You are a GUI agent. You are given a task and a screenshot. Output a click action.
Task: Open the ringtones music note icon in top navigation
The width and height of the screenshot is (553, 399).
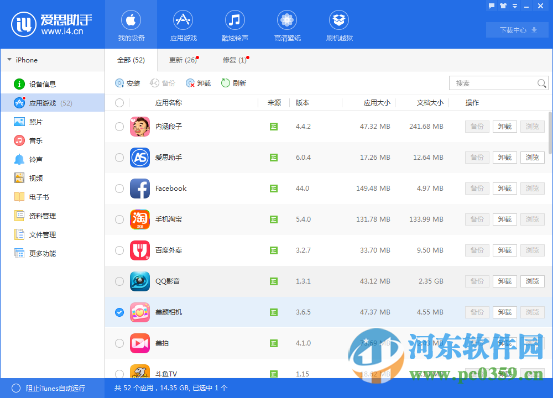click(235, 20)
